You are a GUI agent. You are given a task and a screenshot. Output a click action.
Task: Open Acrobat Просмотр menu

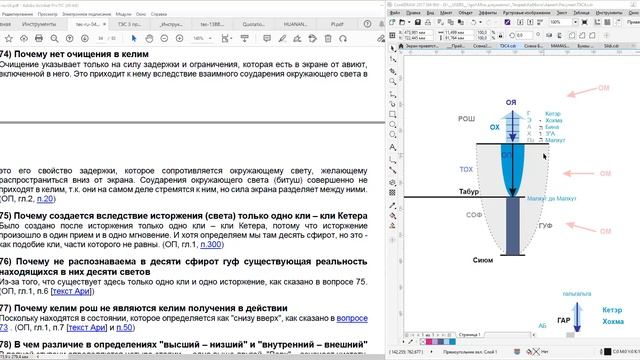[x=47, y=14]
